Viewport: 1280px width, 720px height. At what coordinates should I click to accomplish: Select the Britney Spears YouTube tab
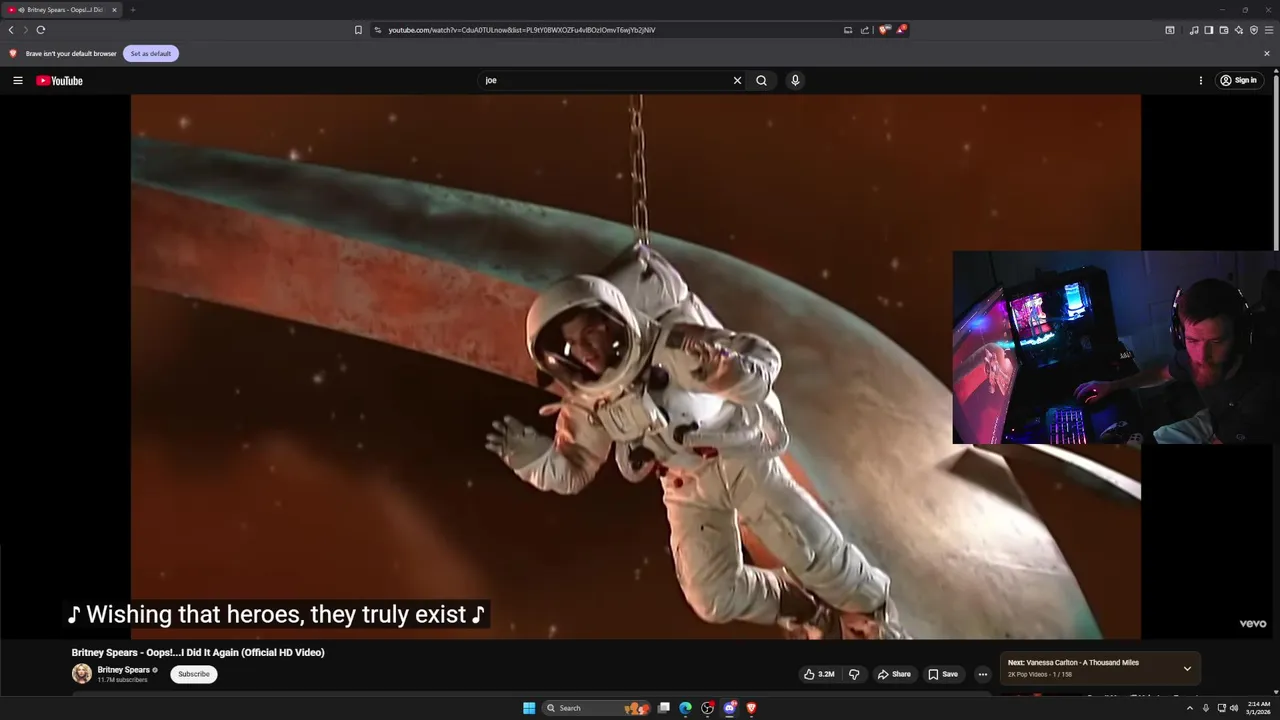pos(62,10)
